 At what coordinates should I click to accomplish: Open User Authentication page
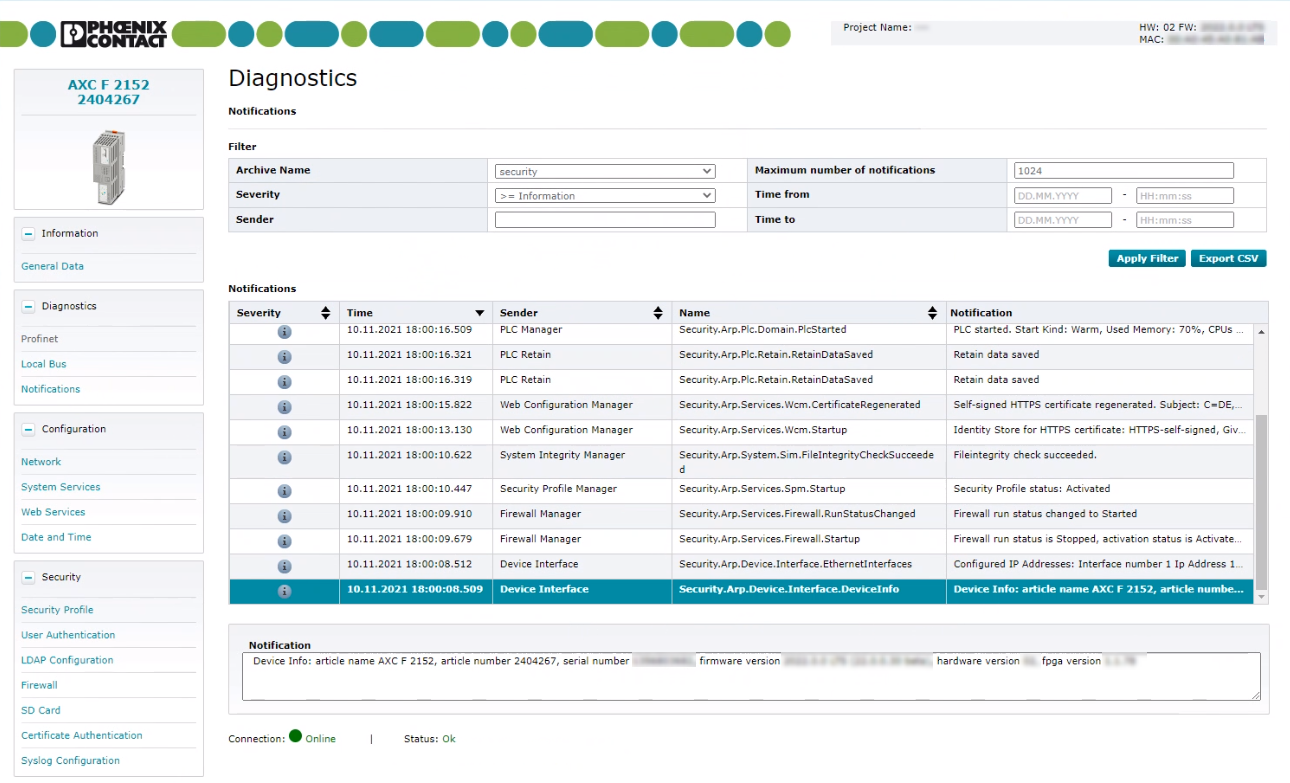click(68, 635)
